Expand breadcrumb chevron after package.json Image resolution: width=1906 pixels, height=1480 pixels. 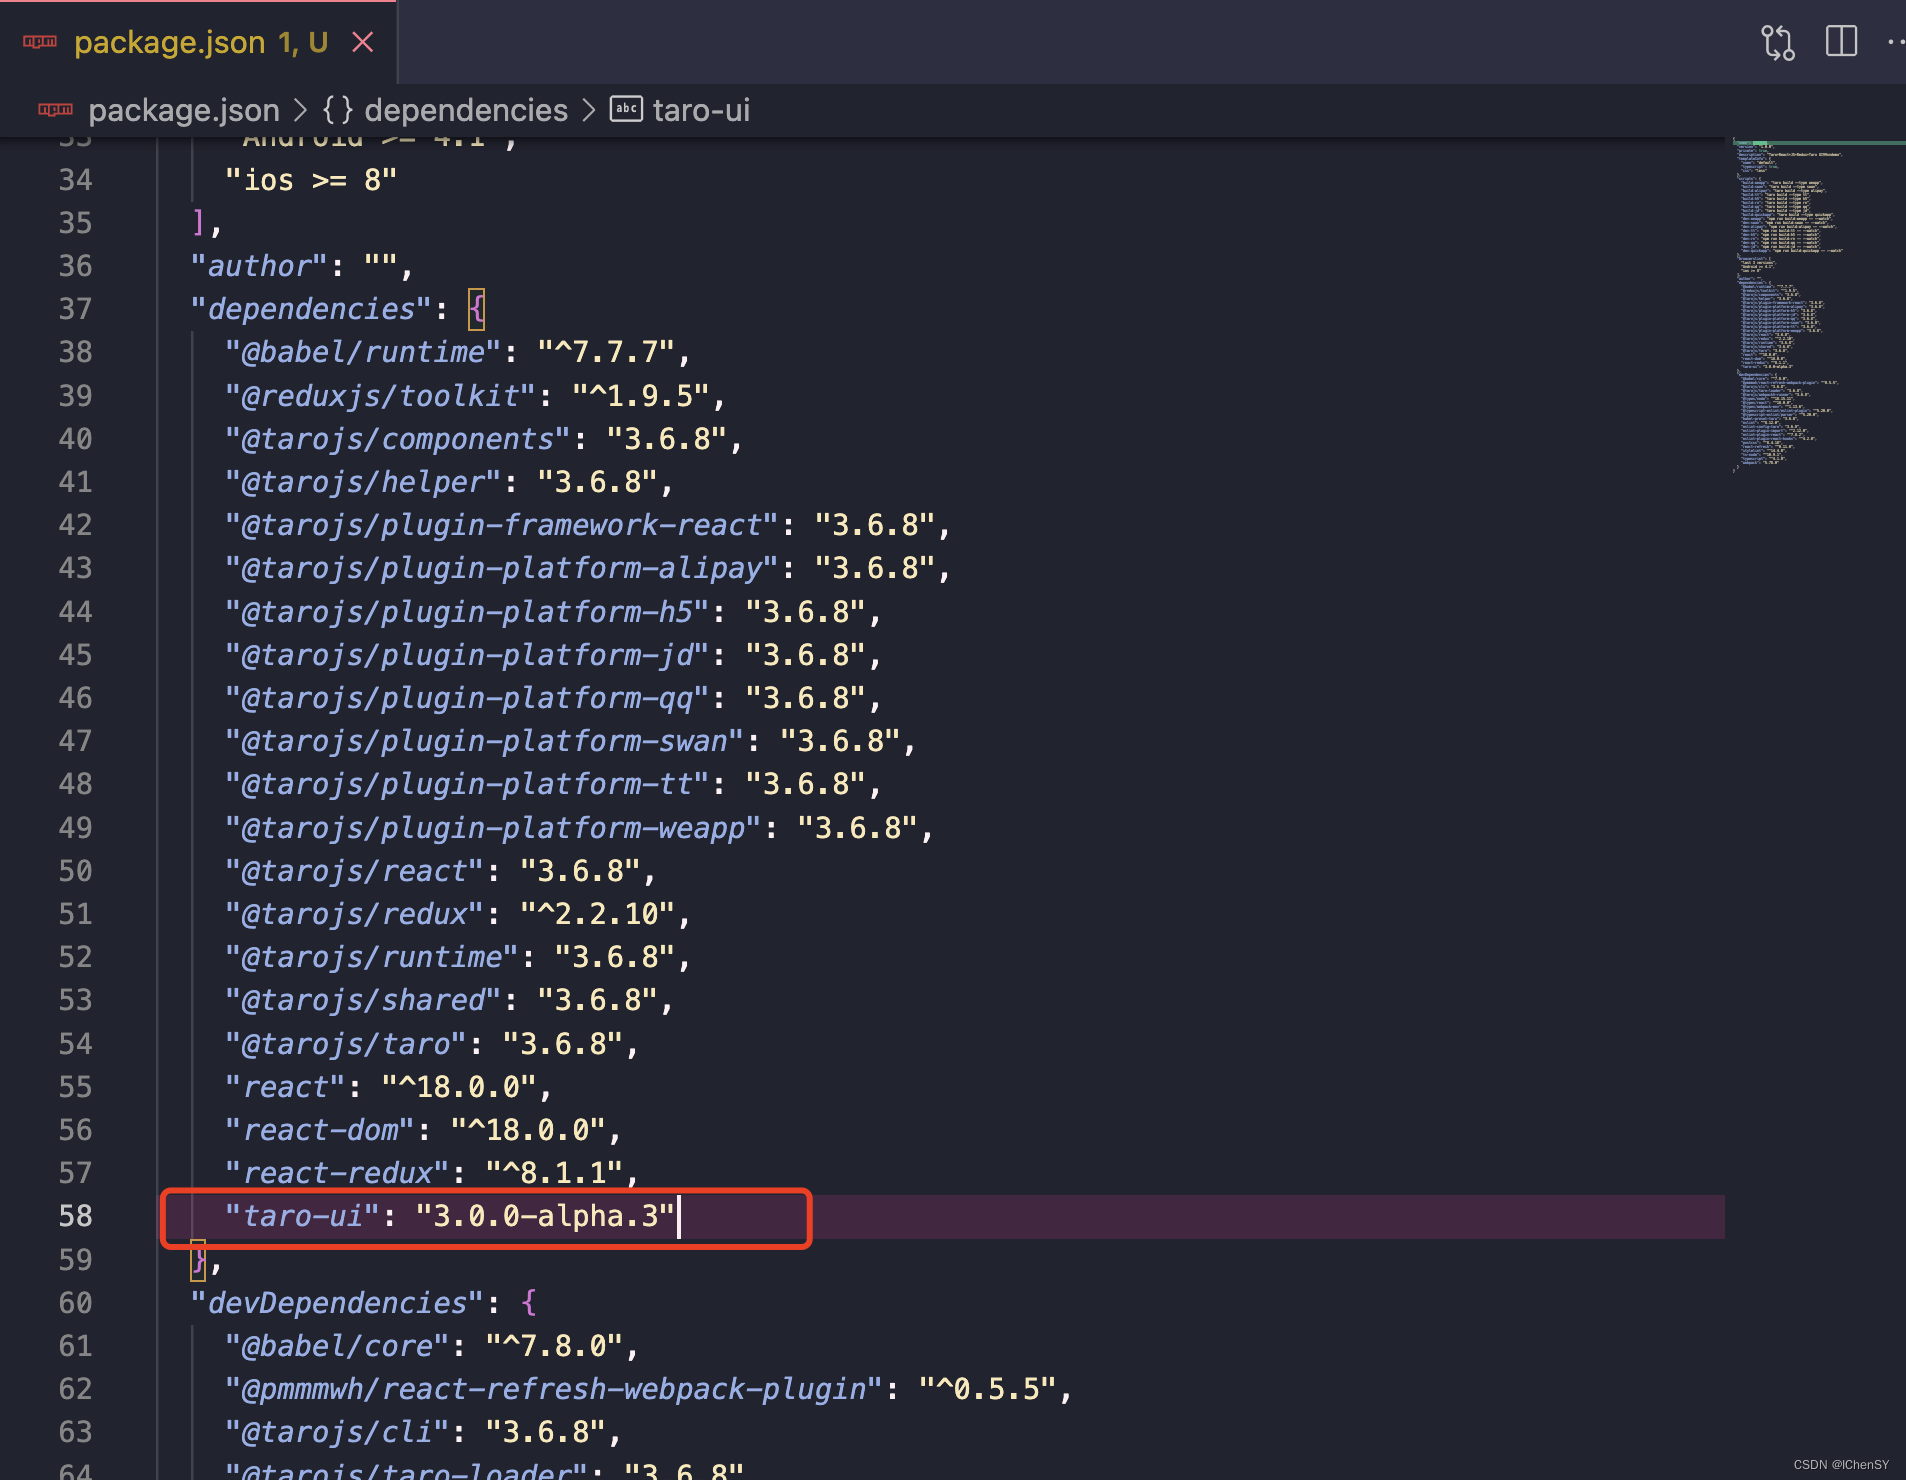(x=300, y=110)
